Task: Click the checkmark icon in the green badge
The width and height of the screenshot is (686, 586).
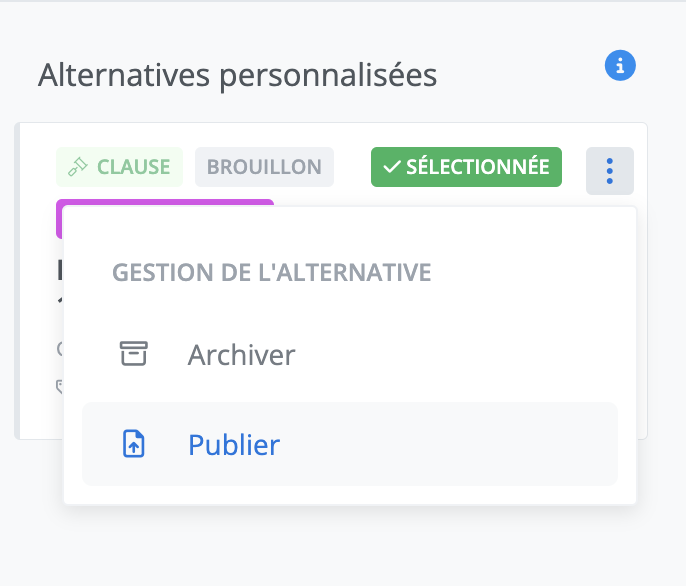Action: [392, 167]
